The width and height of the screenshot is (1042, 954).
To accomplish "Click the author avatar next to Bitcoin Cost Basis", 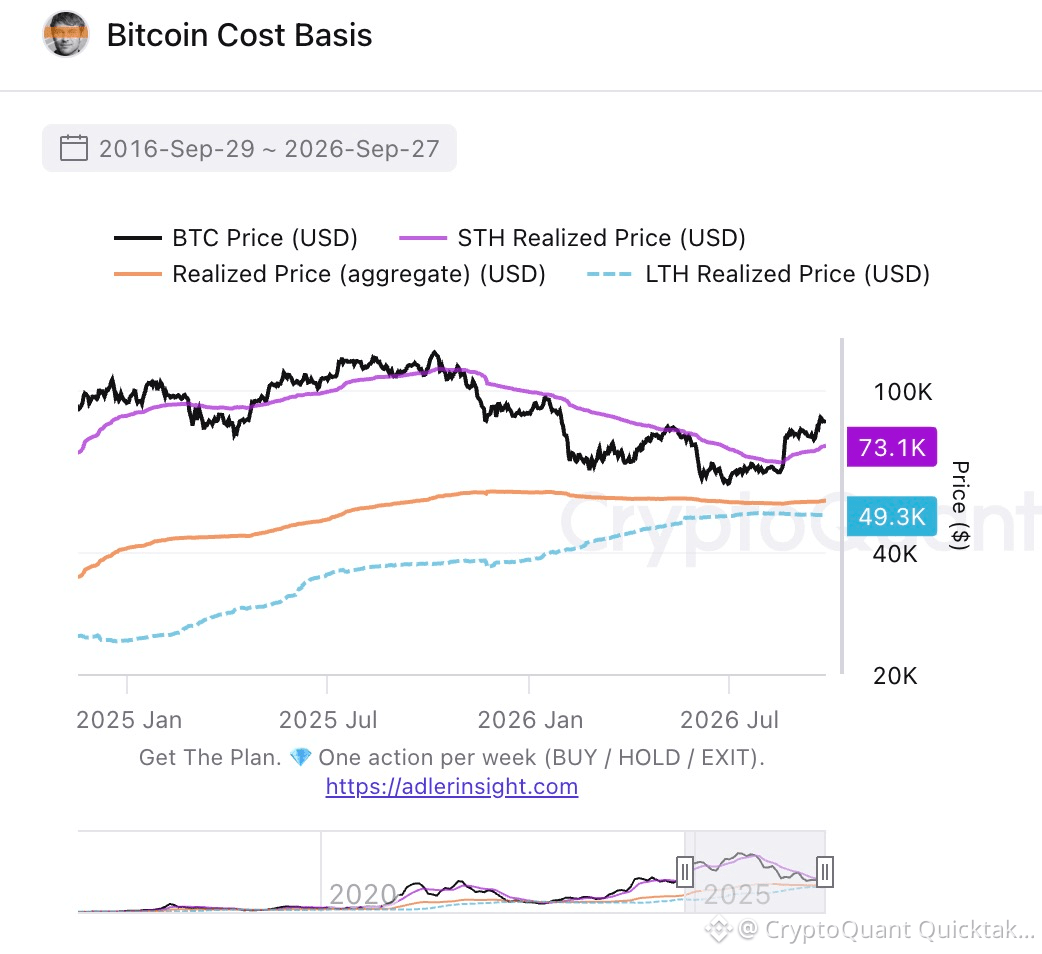I will click(66, 34).
